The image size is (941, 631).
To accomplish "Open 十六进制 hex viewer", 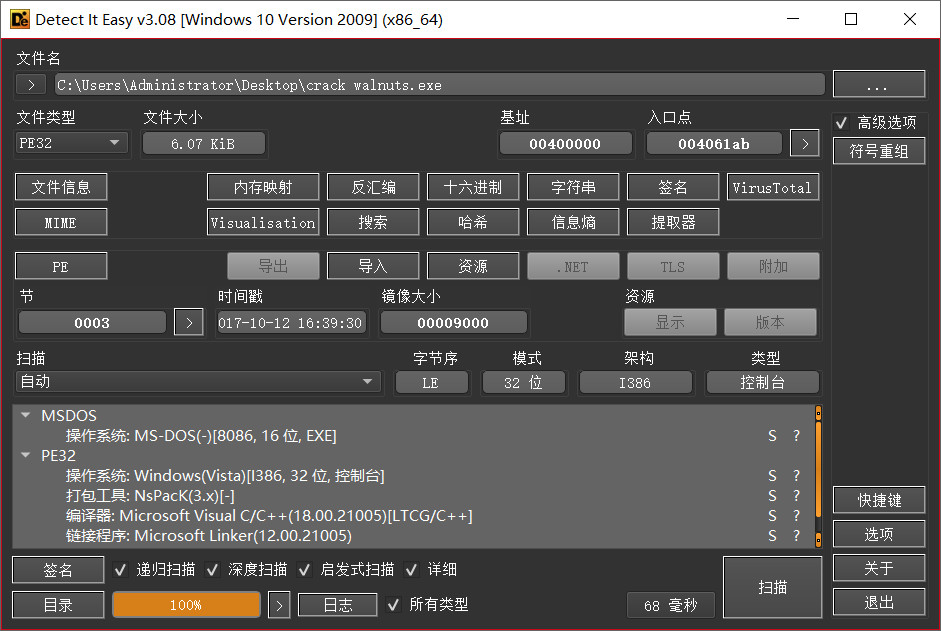I will (473, 187).
